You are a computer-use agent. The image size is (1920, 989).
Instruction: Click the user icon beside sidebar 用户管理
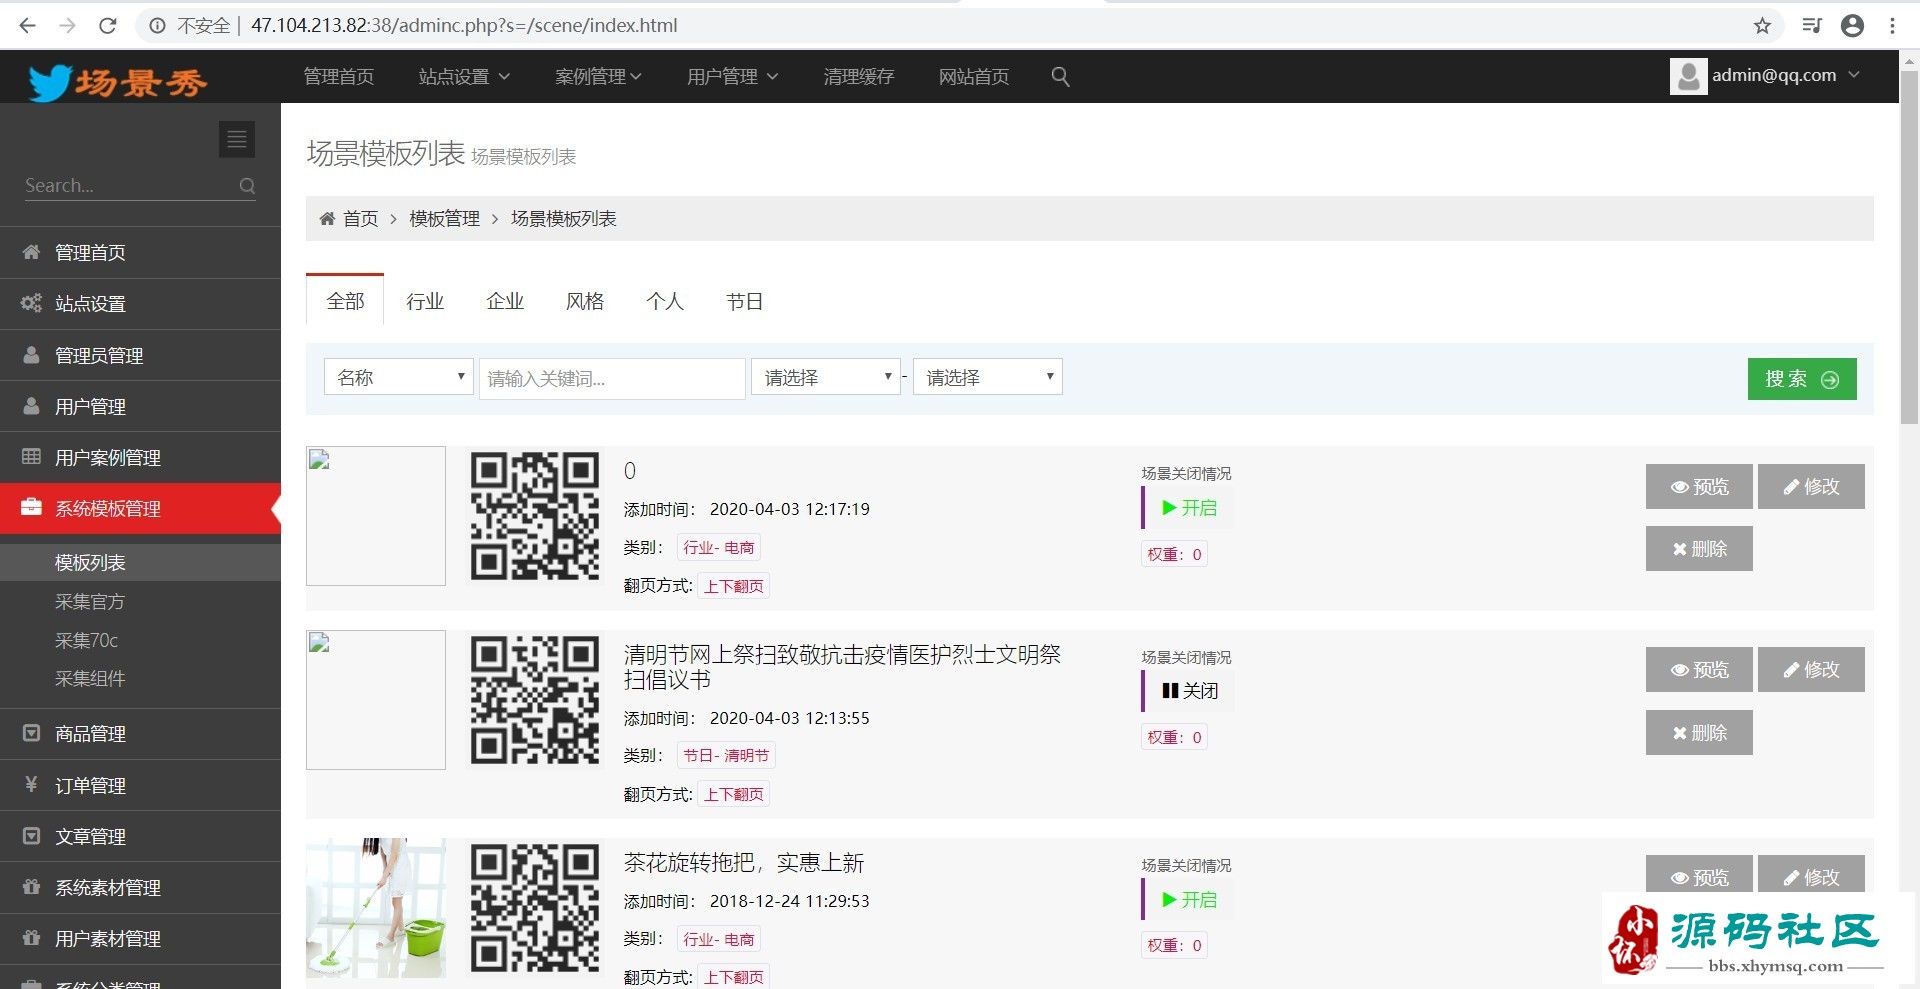pos(32,406)
